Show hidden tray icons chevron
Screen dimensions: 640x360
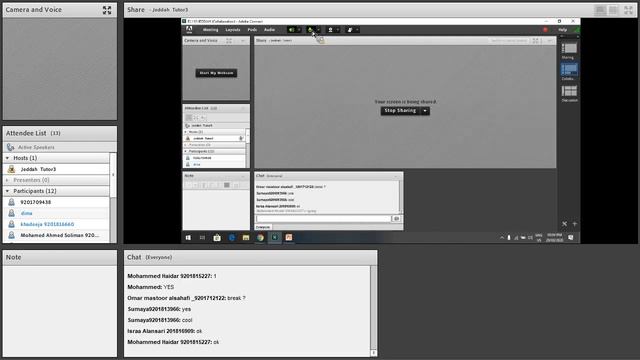point(502,238)
